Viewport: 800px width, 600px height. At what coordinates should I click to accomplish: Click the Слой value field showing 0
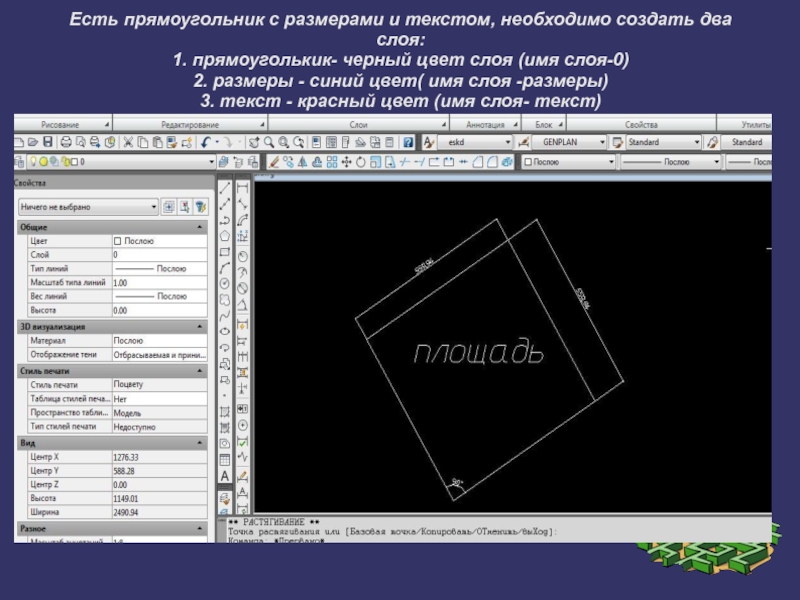(159, 255)
